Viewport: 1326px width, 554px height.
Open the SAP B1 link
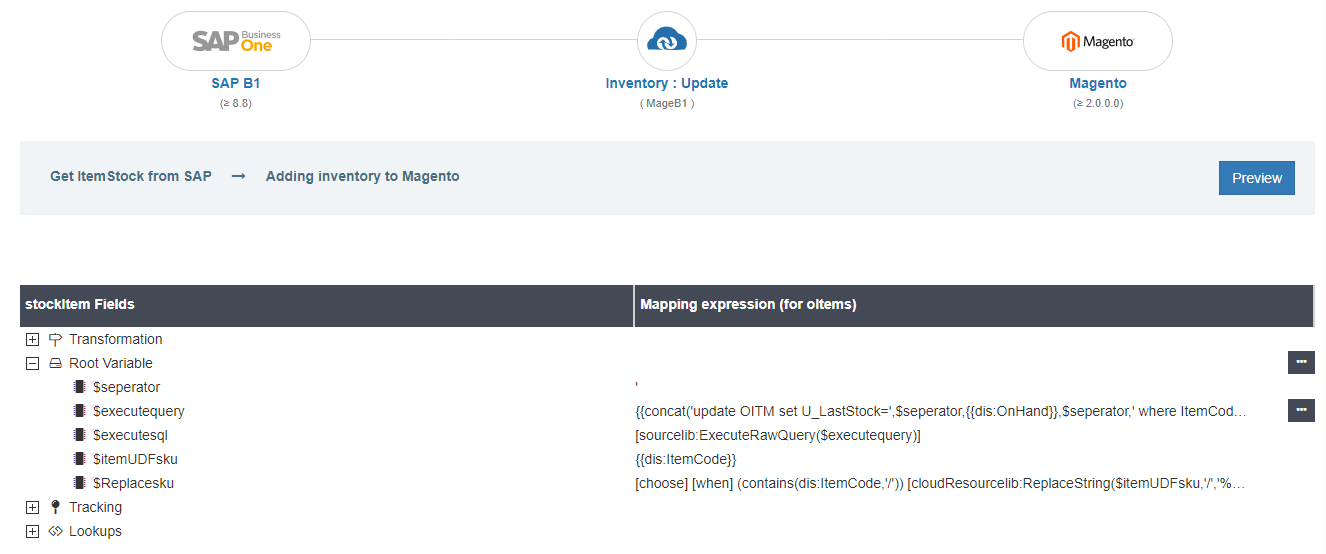point(235,84)
